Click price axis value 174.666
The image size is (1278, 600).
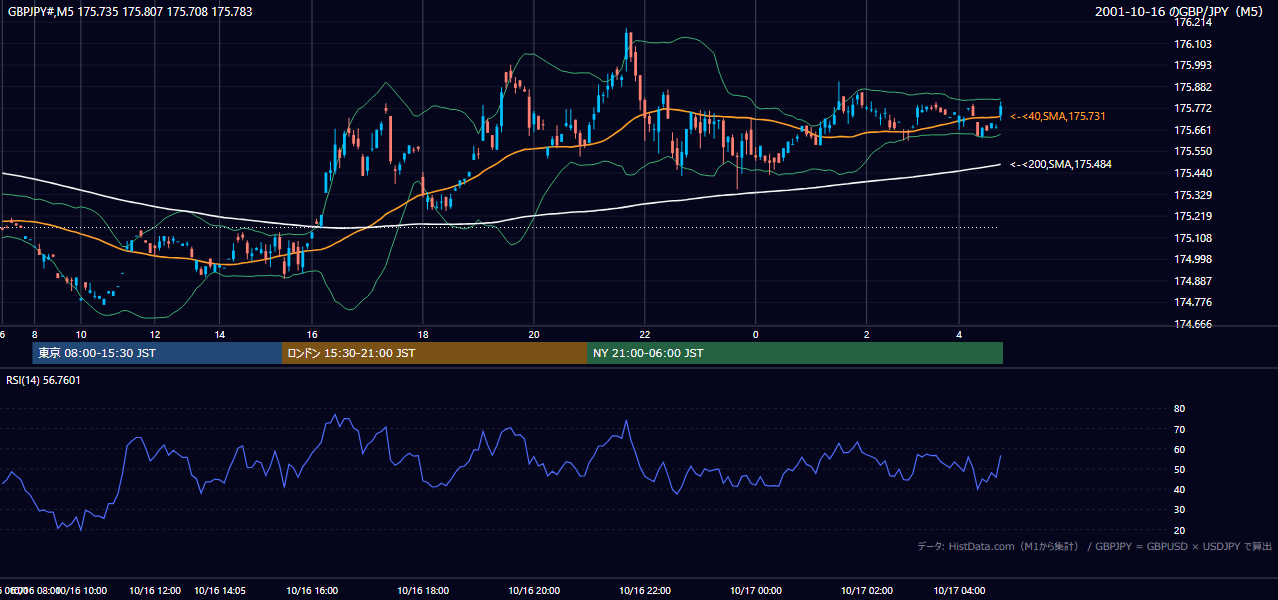coord(1193,324)
